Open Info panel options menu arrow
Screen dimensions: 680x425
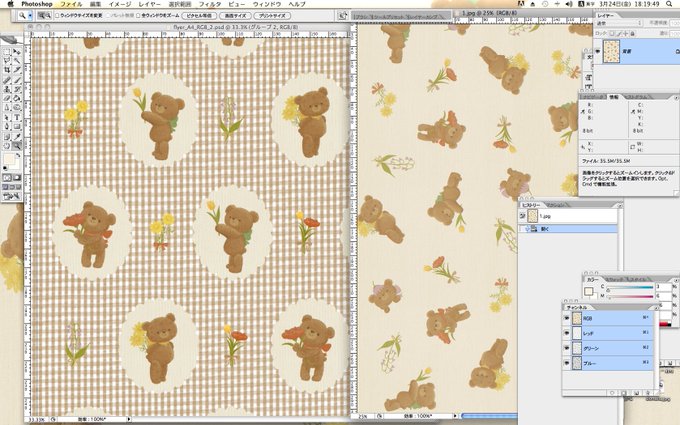click(x=676, y=98)
